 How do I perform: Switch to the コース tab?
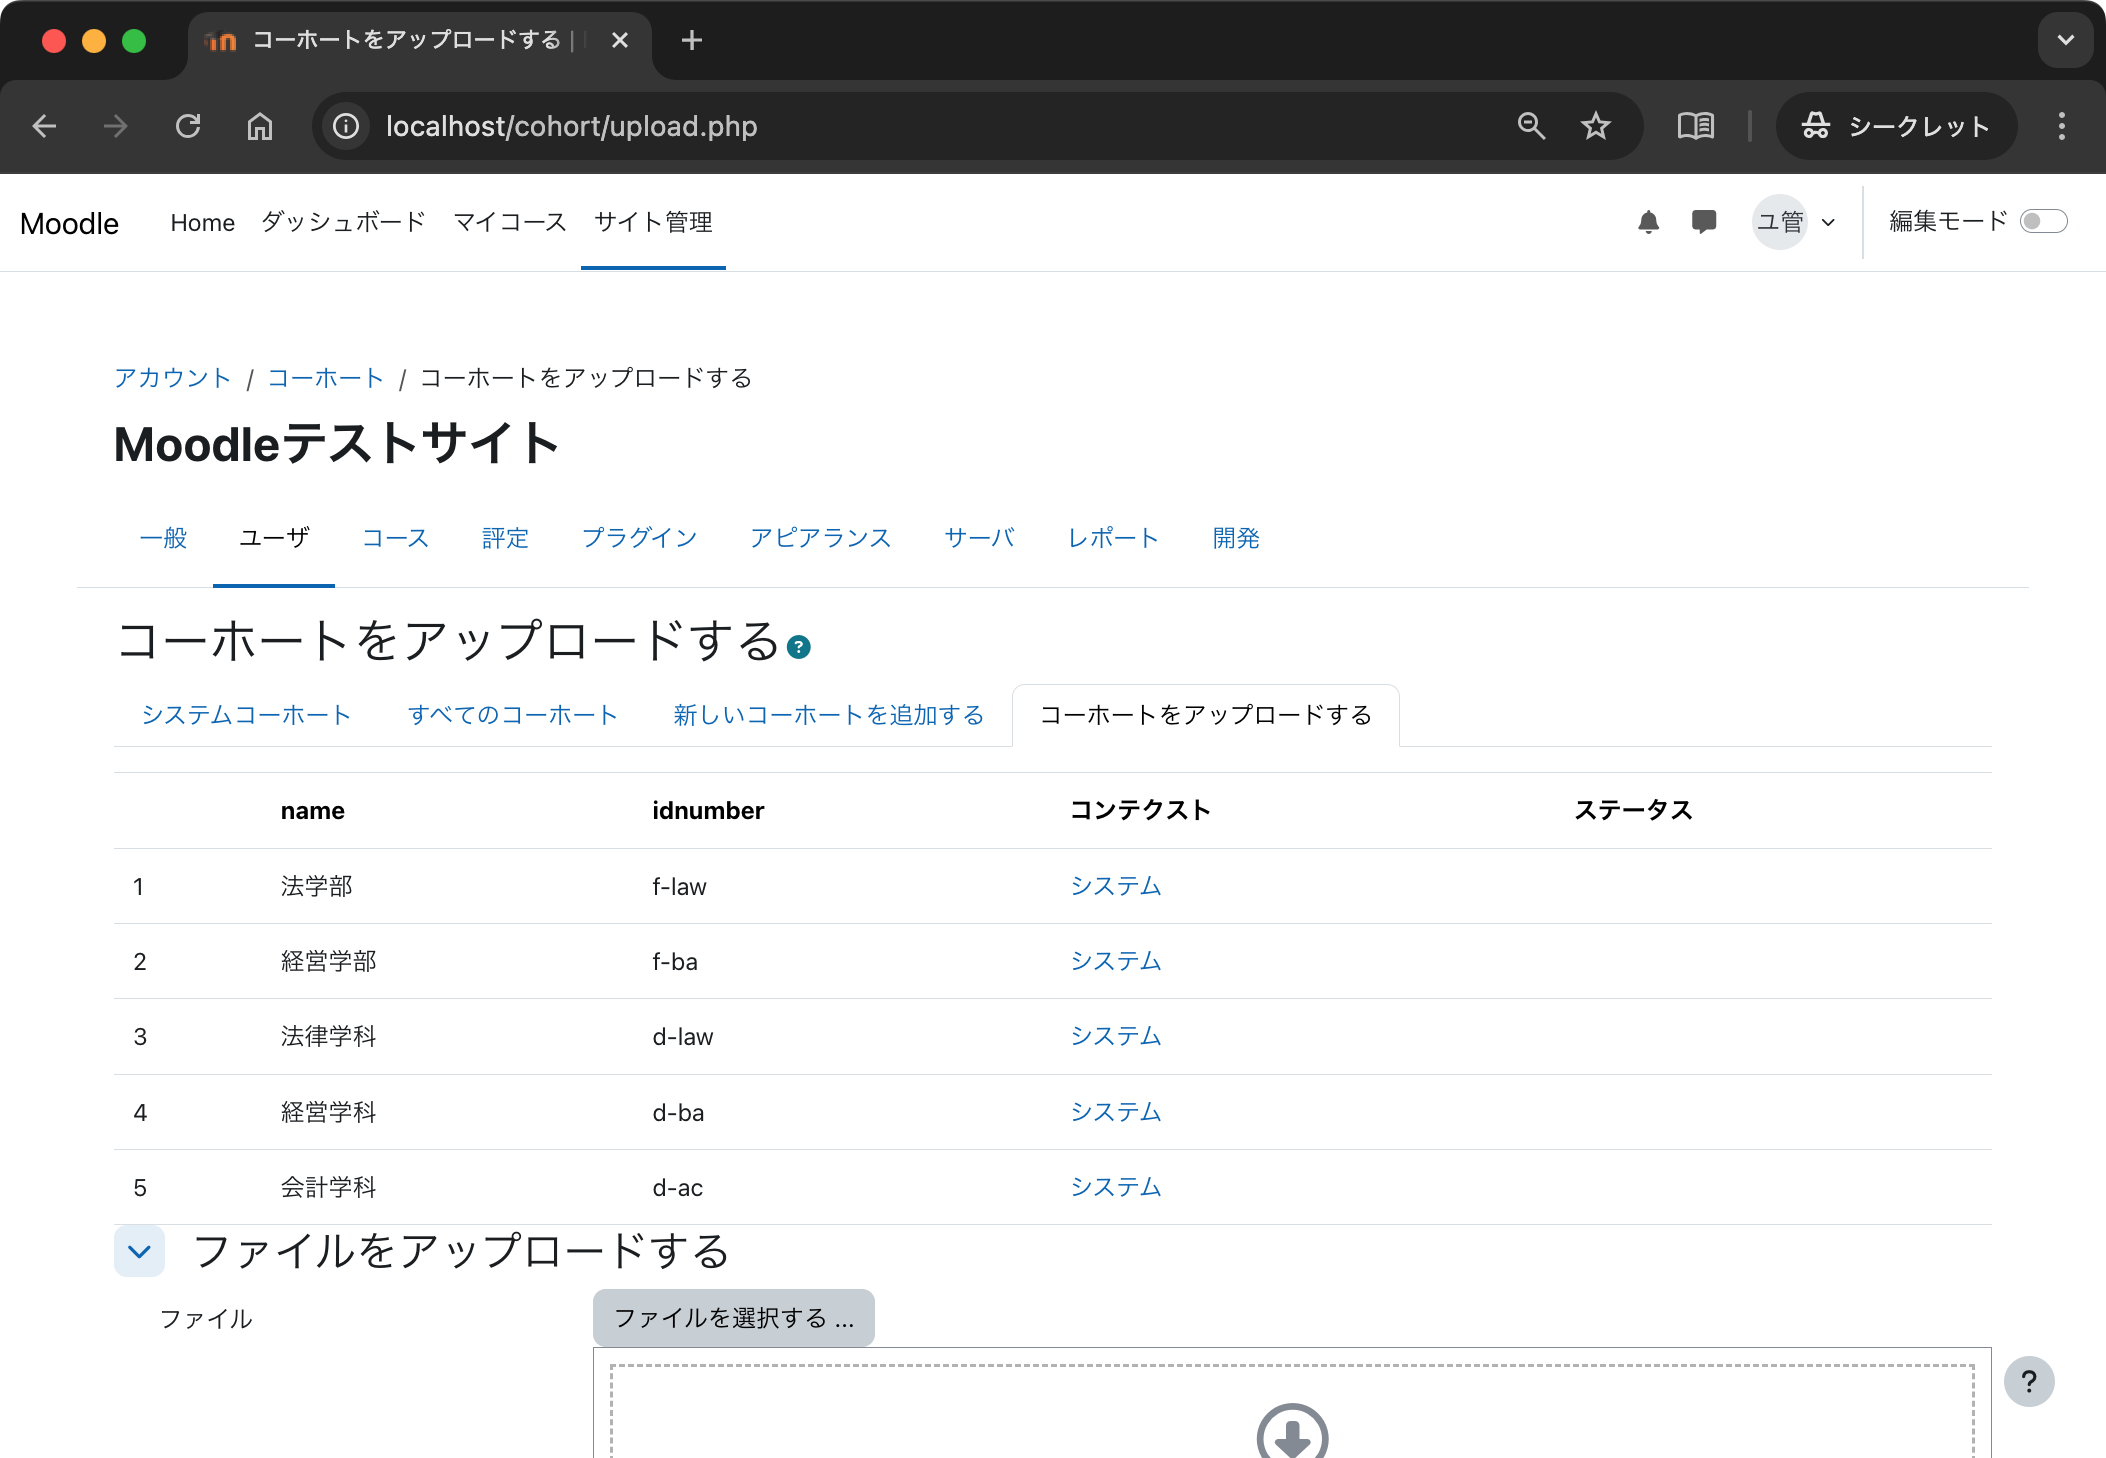pos(395,538)
